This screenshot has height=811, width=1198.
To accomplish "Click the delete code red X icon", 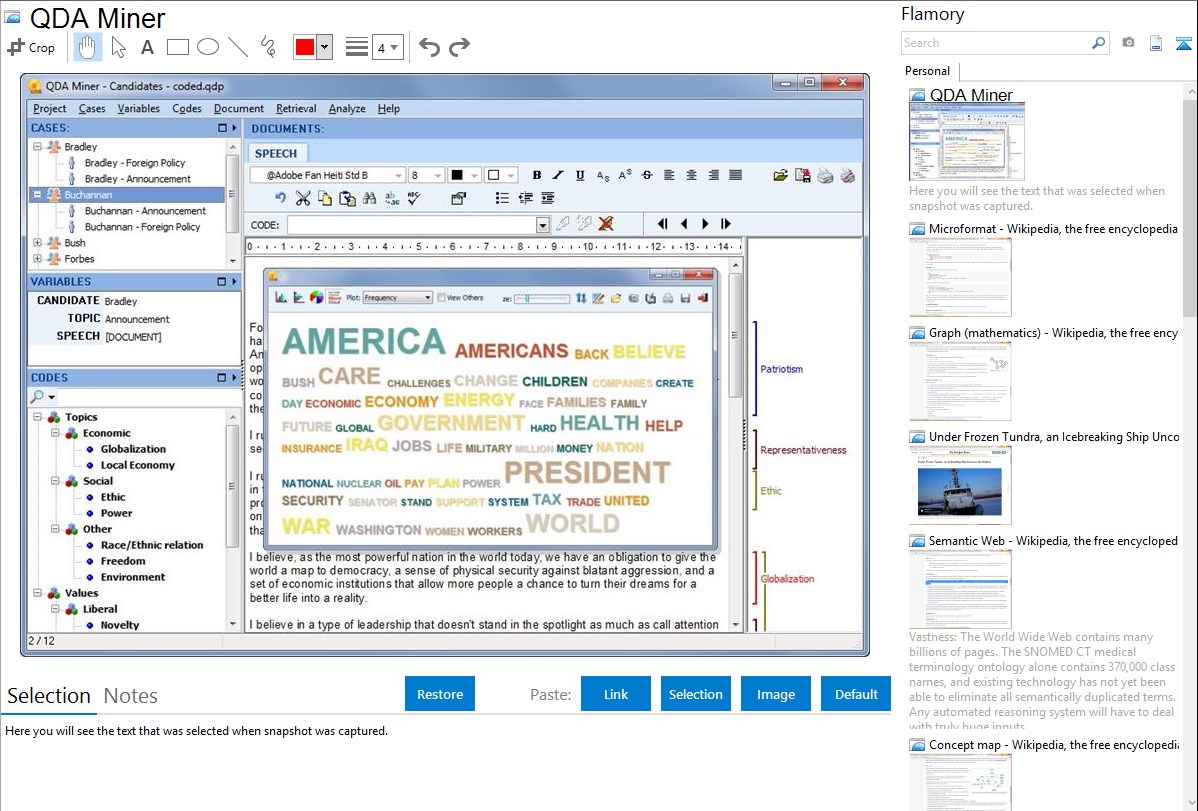I will (606, 224).
